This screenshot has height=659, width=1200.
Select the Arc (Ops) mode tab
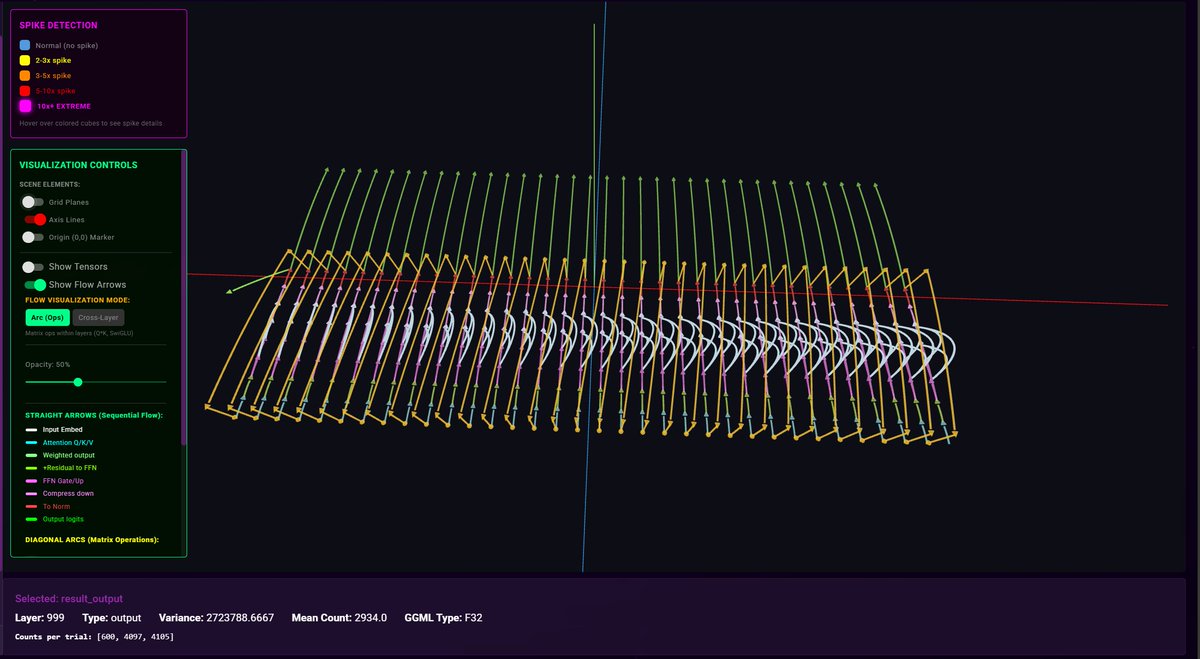pos(47,317)
